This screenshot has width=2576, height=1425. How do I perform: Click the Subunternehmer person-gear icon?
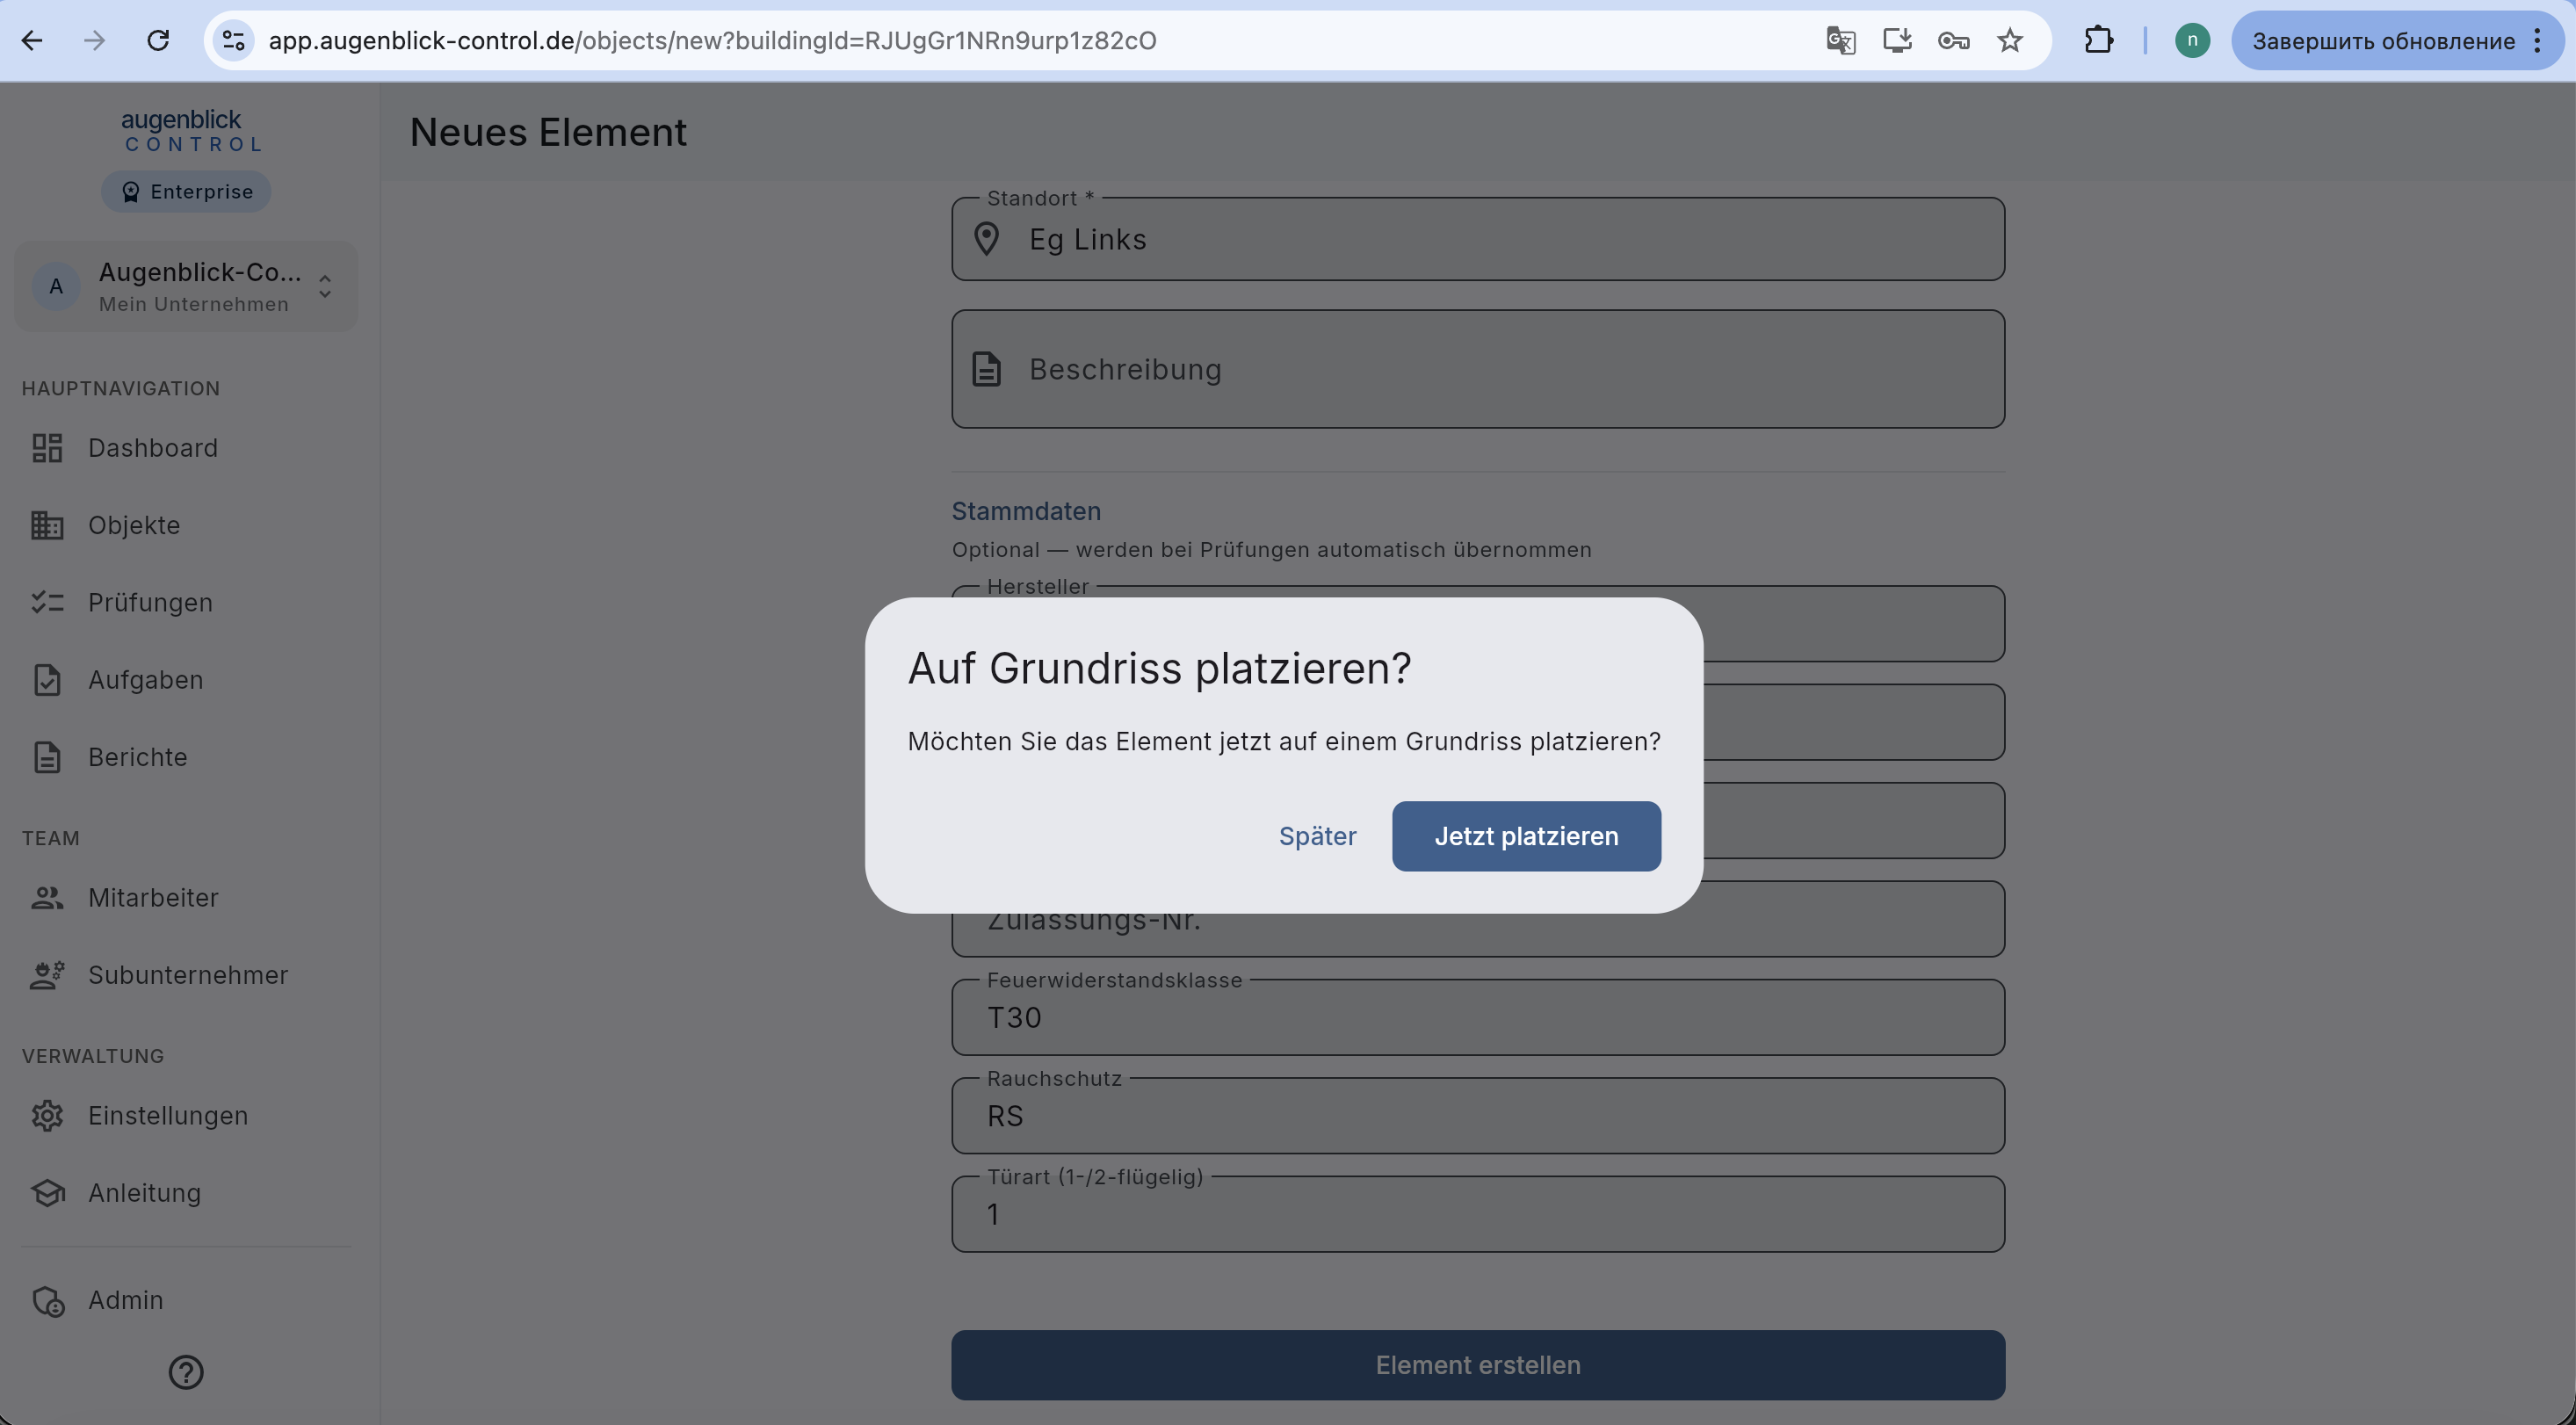pyautogui.click(x=47, y=975)
